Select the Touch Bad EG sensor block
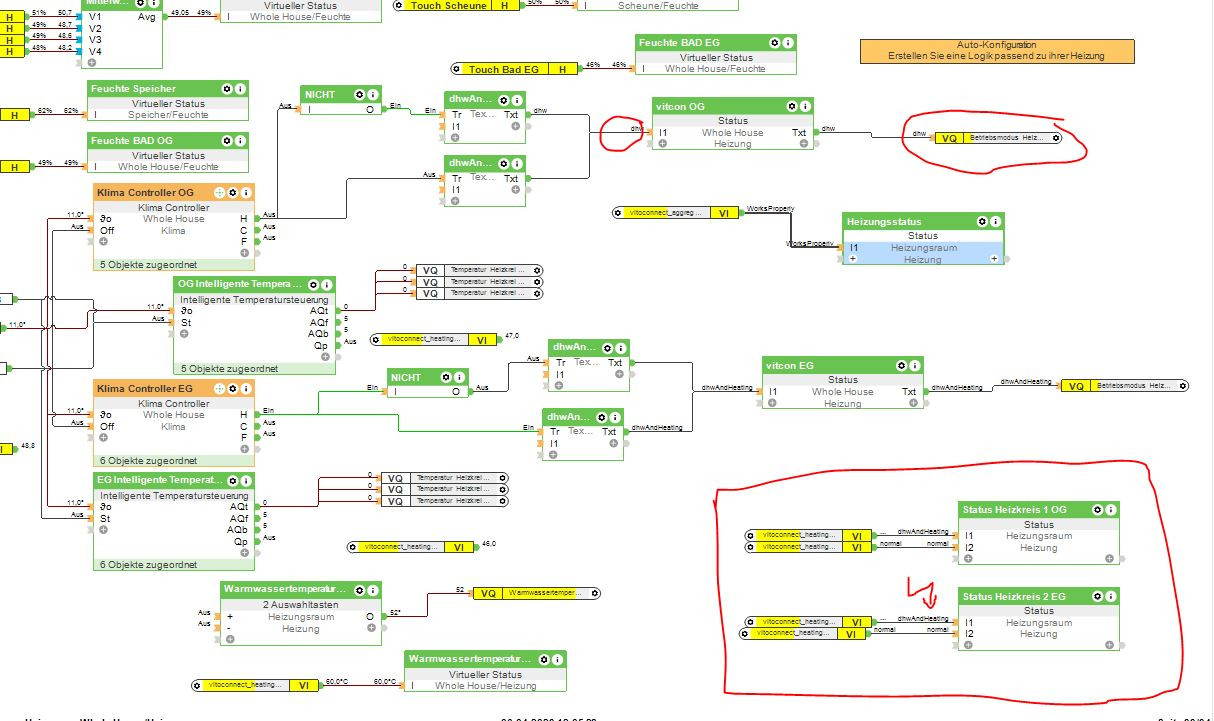The image size is (1214, 721). pyautogui.click(x=514, y=69)
